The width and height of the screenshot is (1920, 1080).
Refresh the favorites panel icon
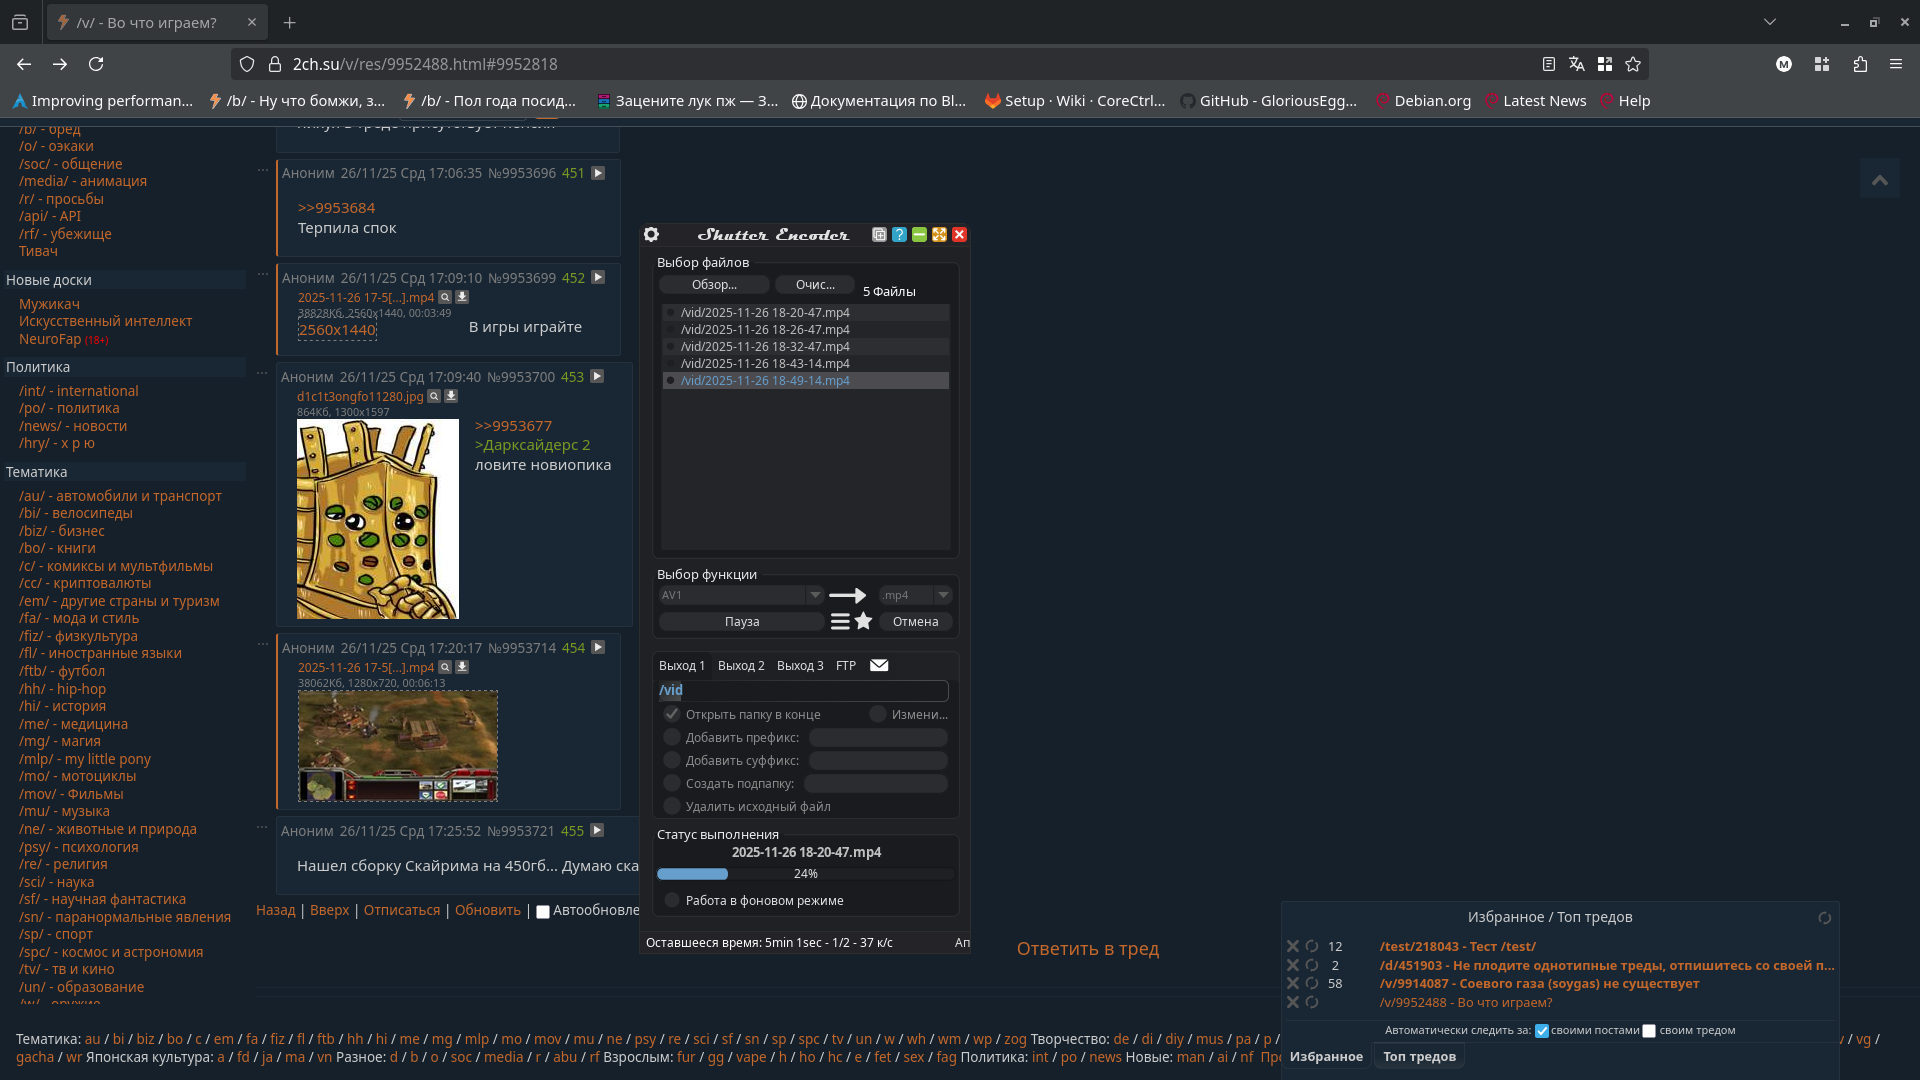tap(1824, 918)
